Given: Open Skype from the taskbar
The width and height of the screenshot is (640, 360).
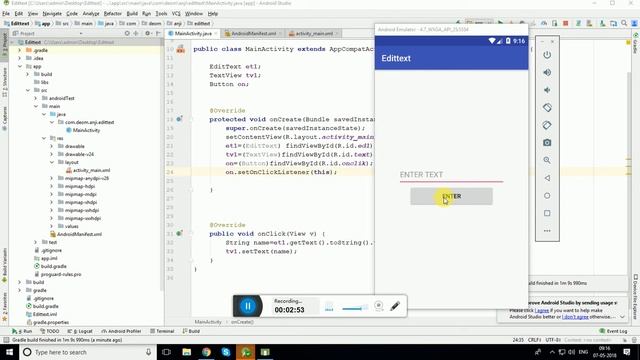Looking at the screenshot, I should 226,352.
